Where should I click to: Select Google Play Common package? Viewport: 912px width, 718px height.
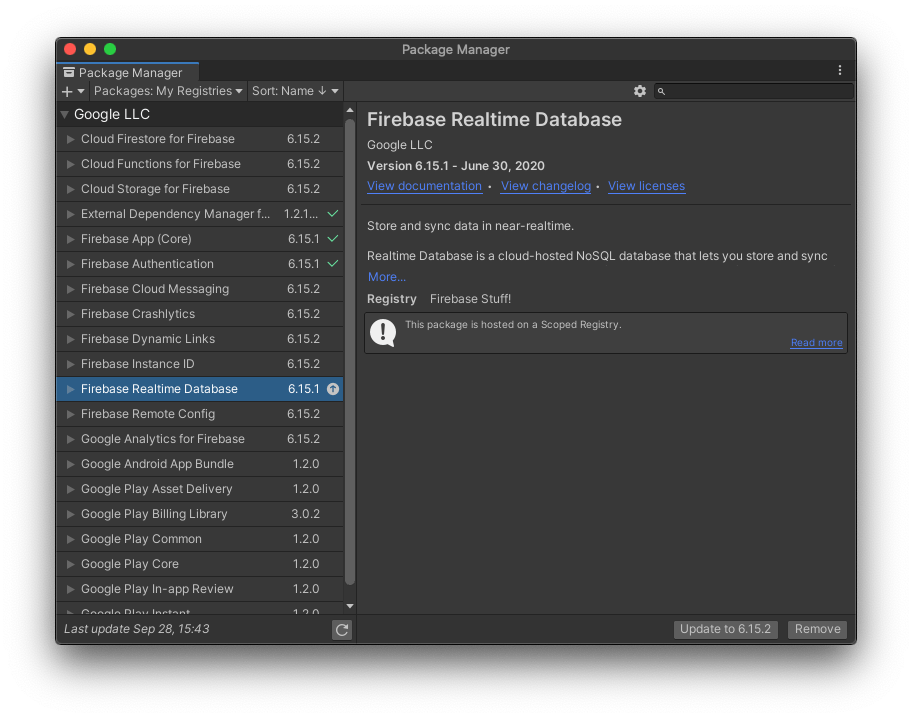point(200,539)
